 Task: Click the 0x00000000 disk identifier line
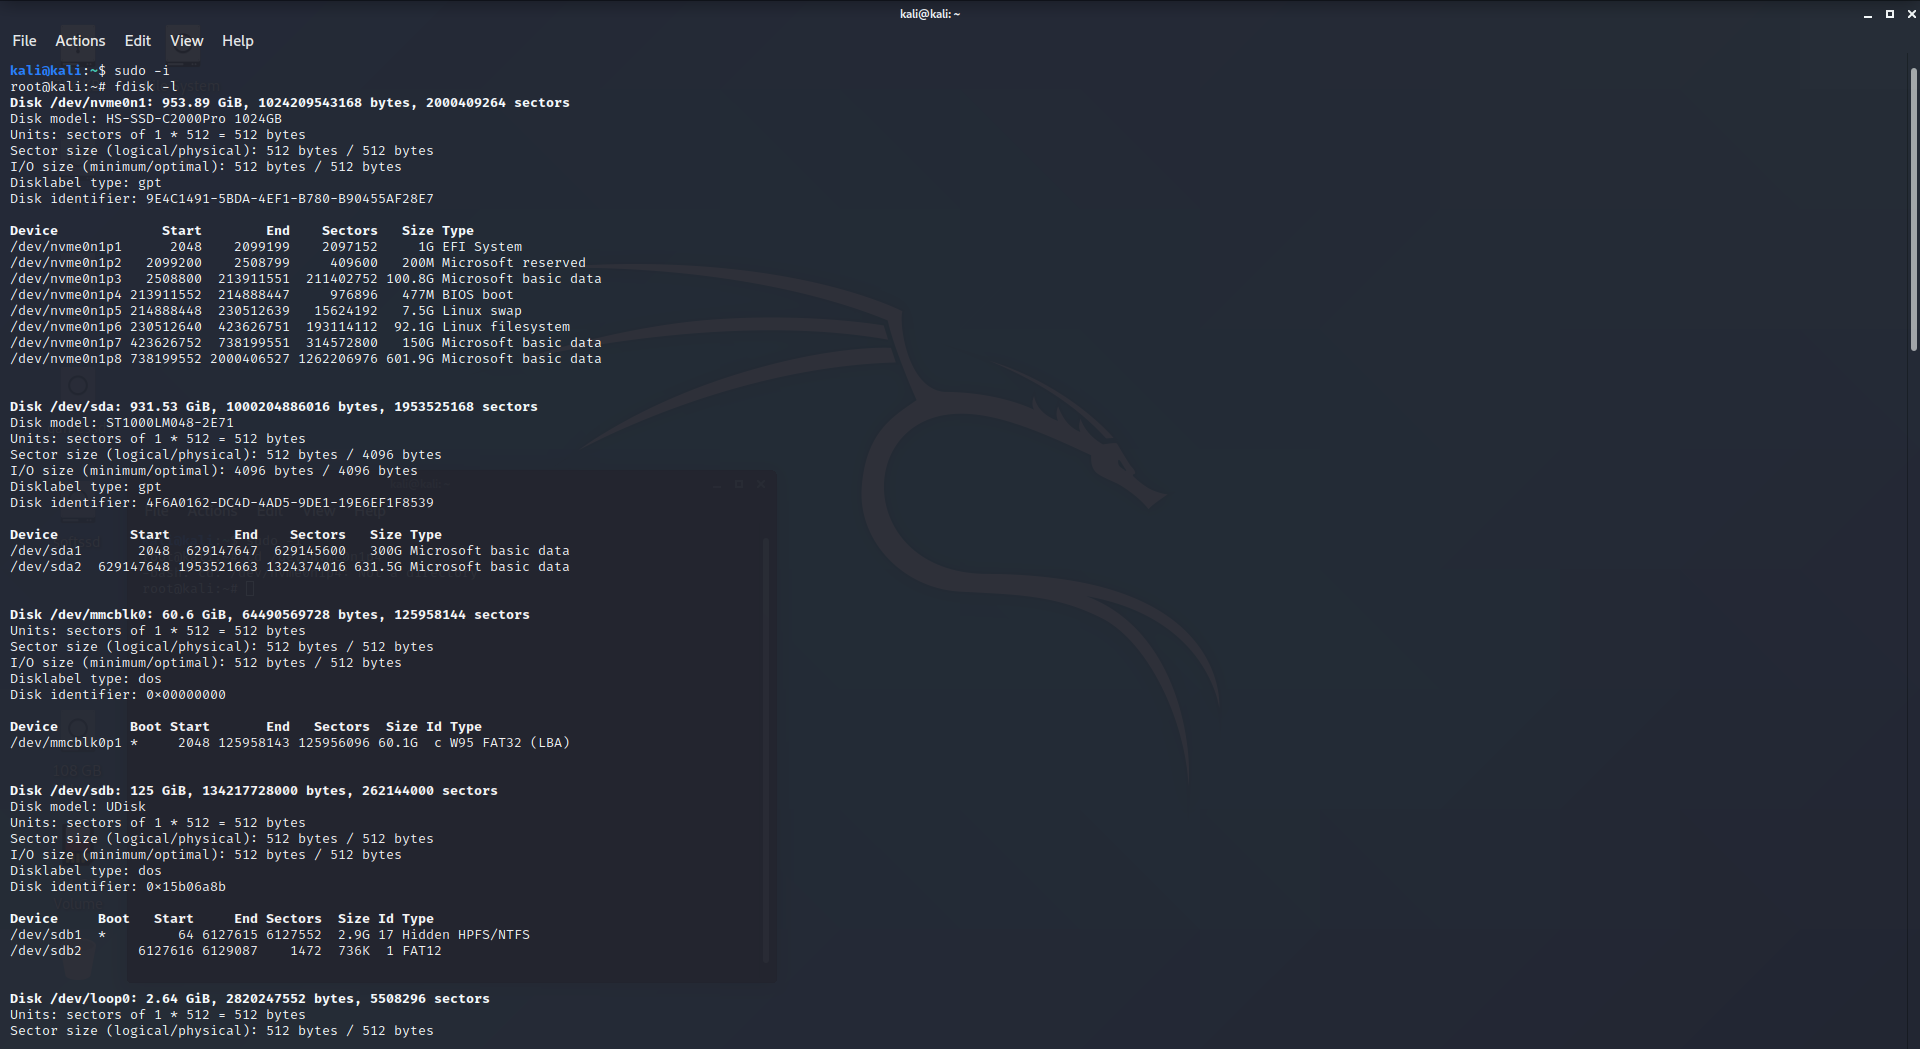[118, 695]
